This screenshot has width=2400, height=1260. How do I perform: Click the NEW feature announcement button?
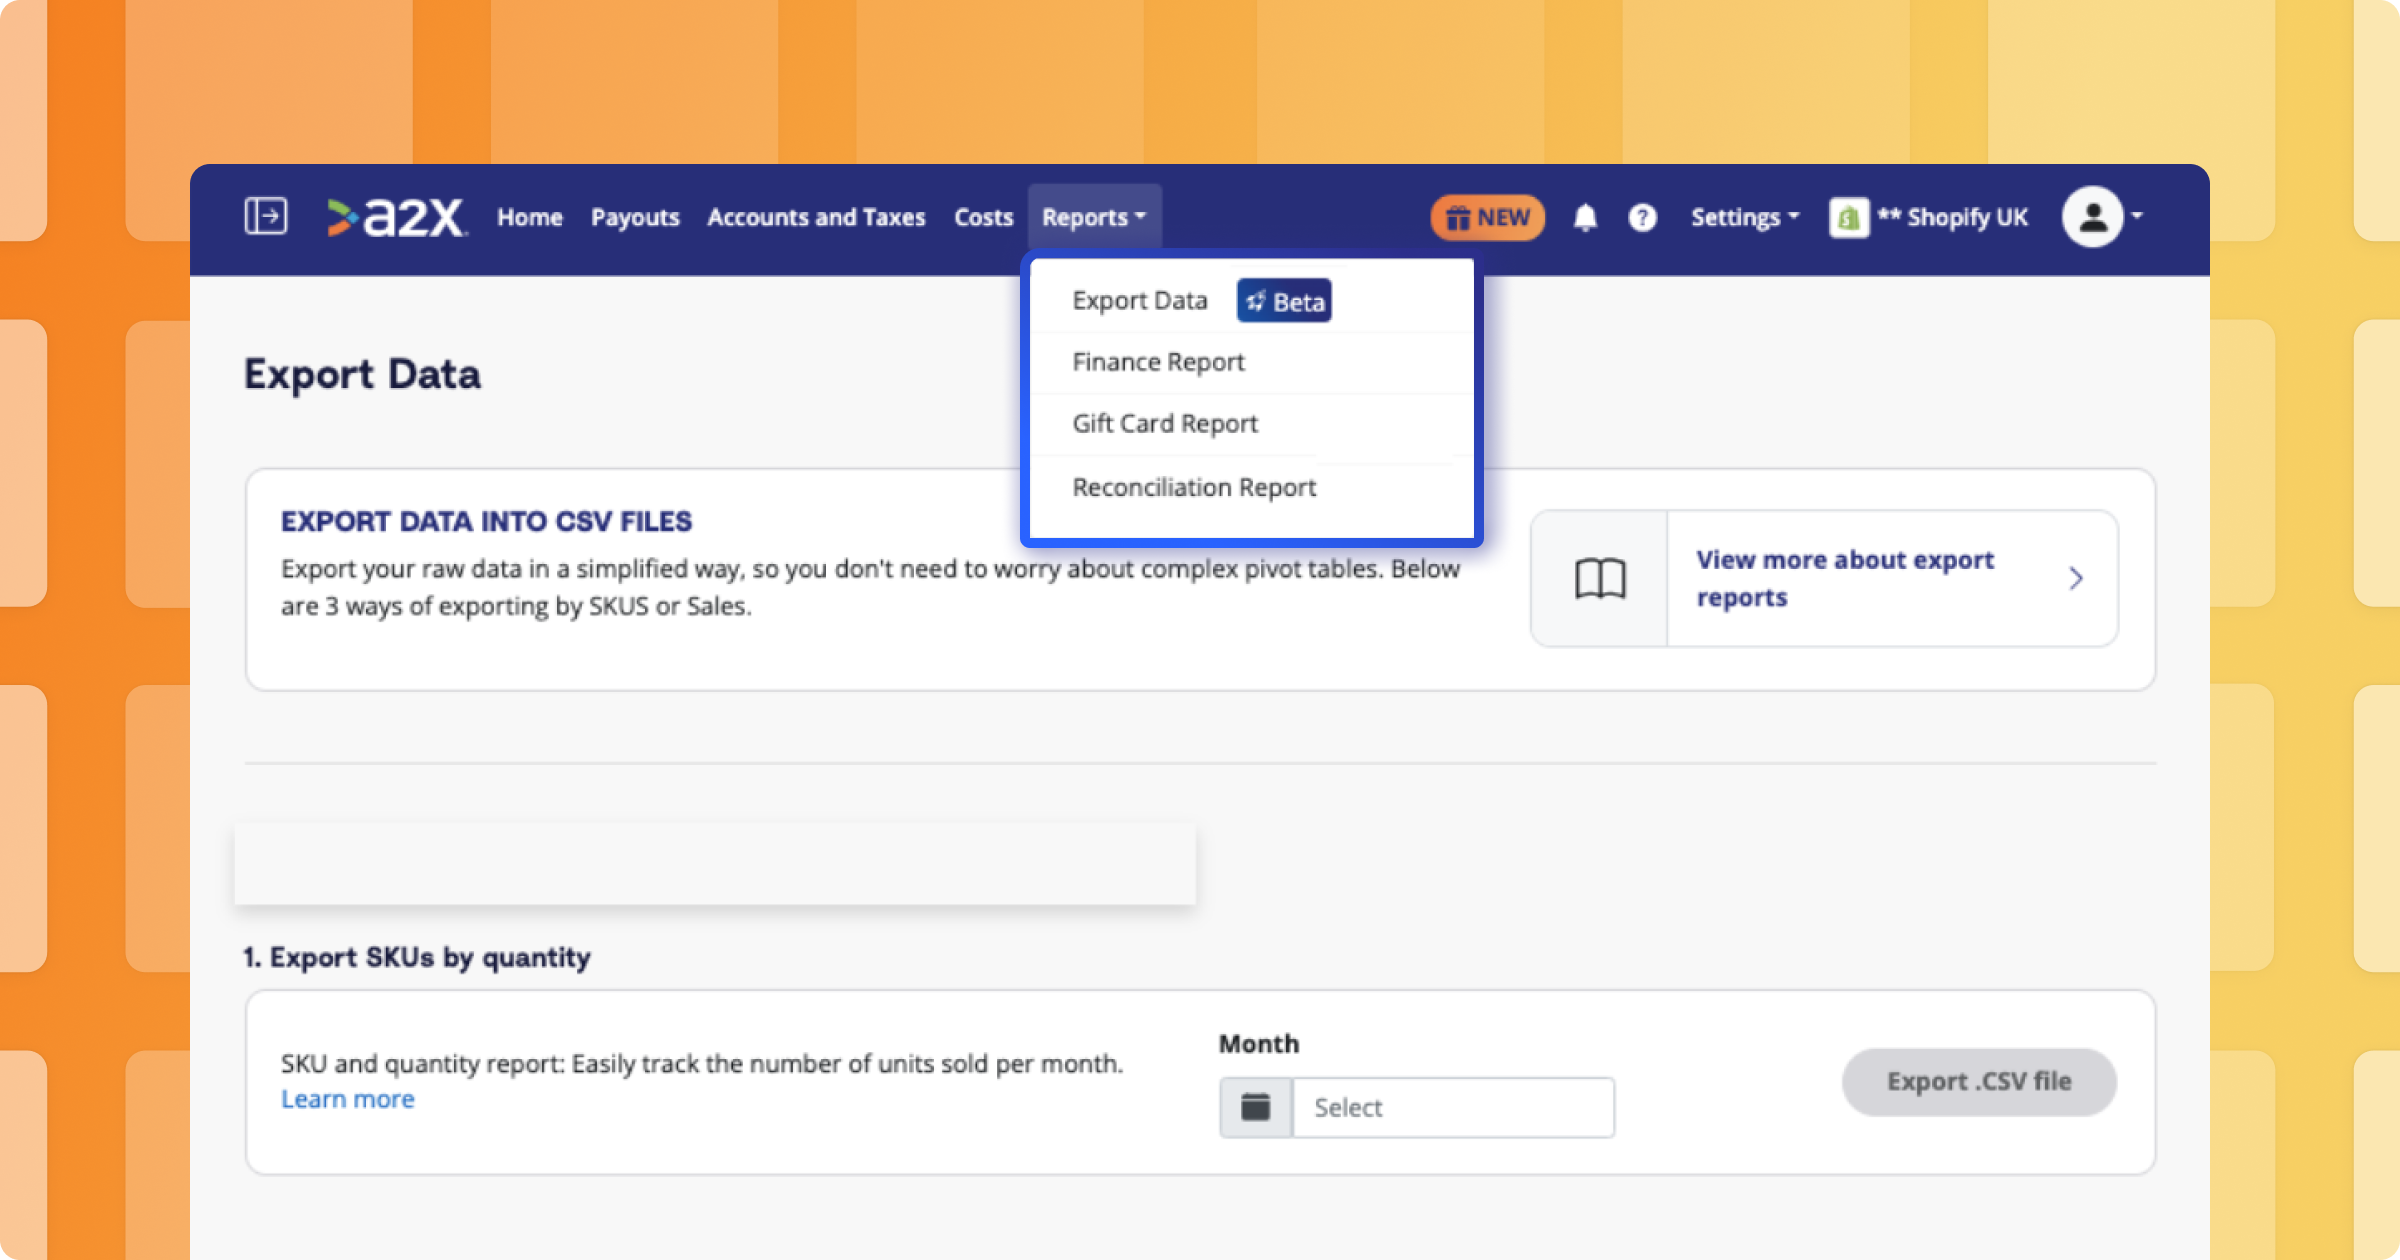point(1486,216)
